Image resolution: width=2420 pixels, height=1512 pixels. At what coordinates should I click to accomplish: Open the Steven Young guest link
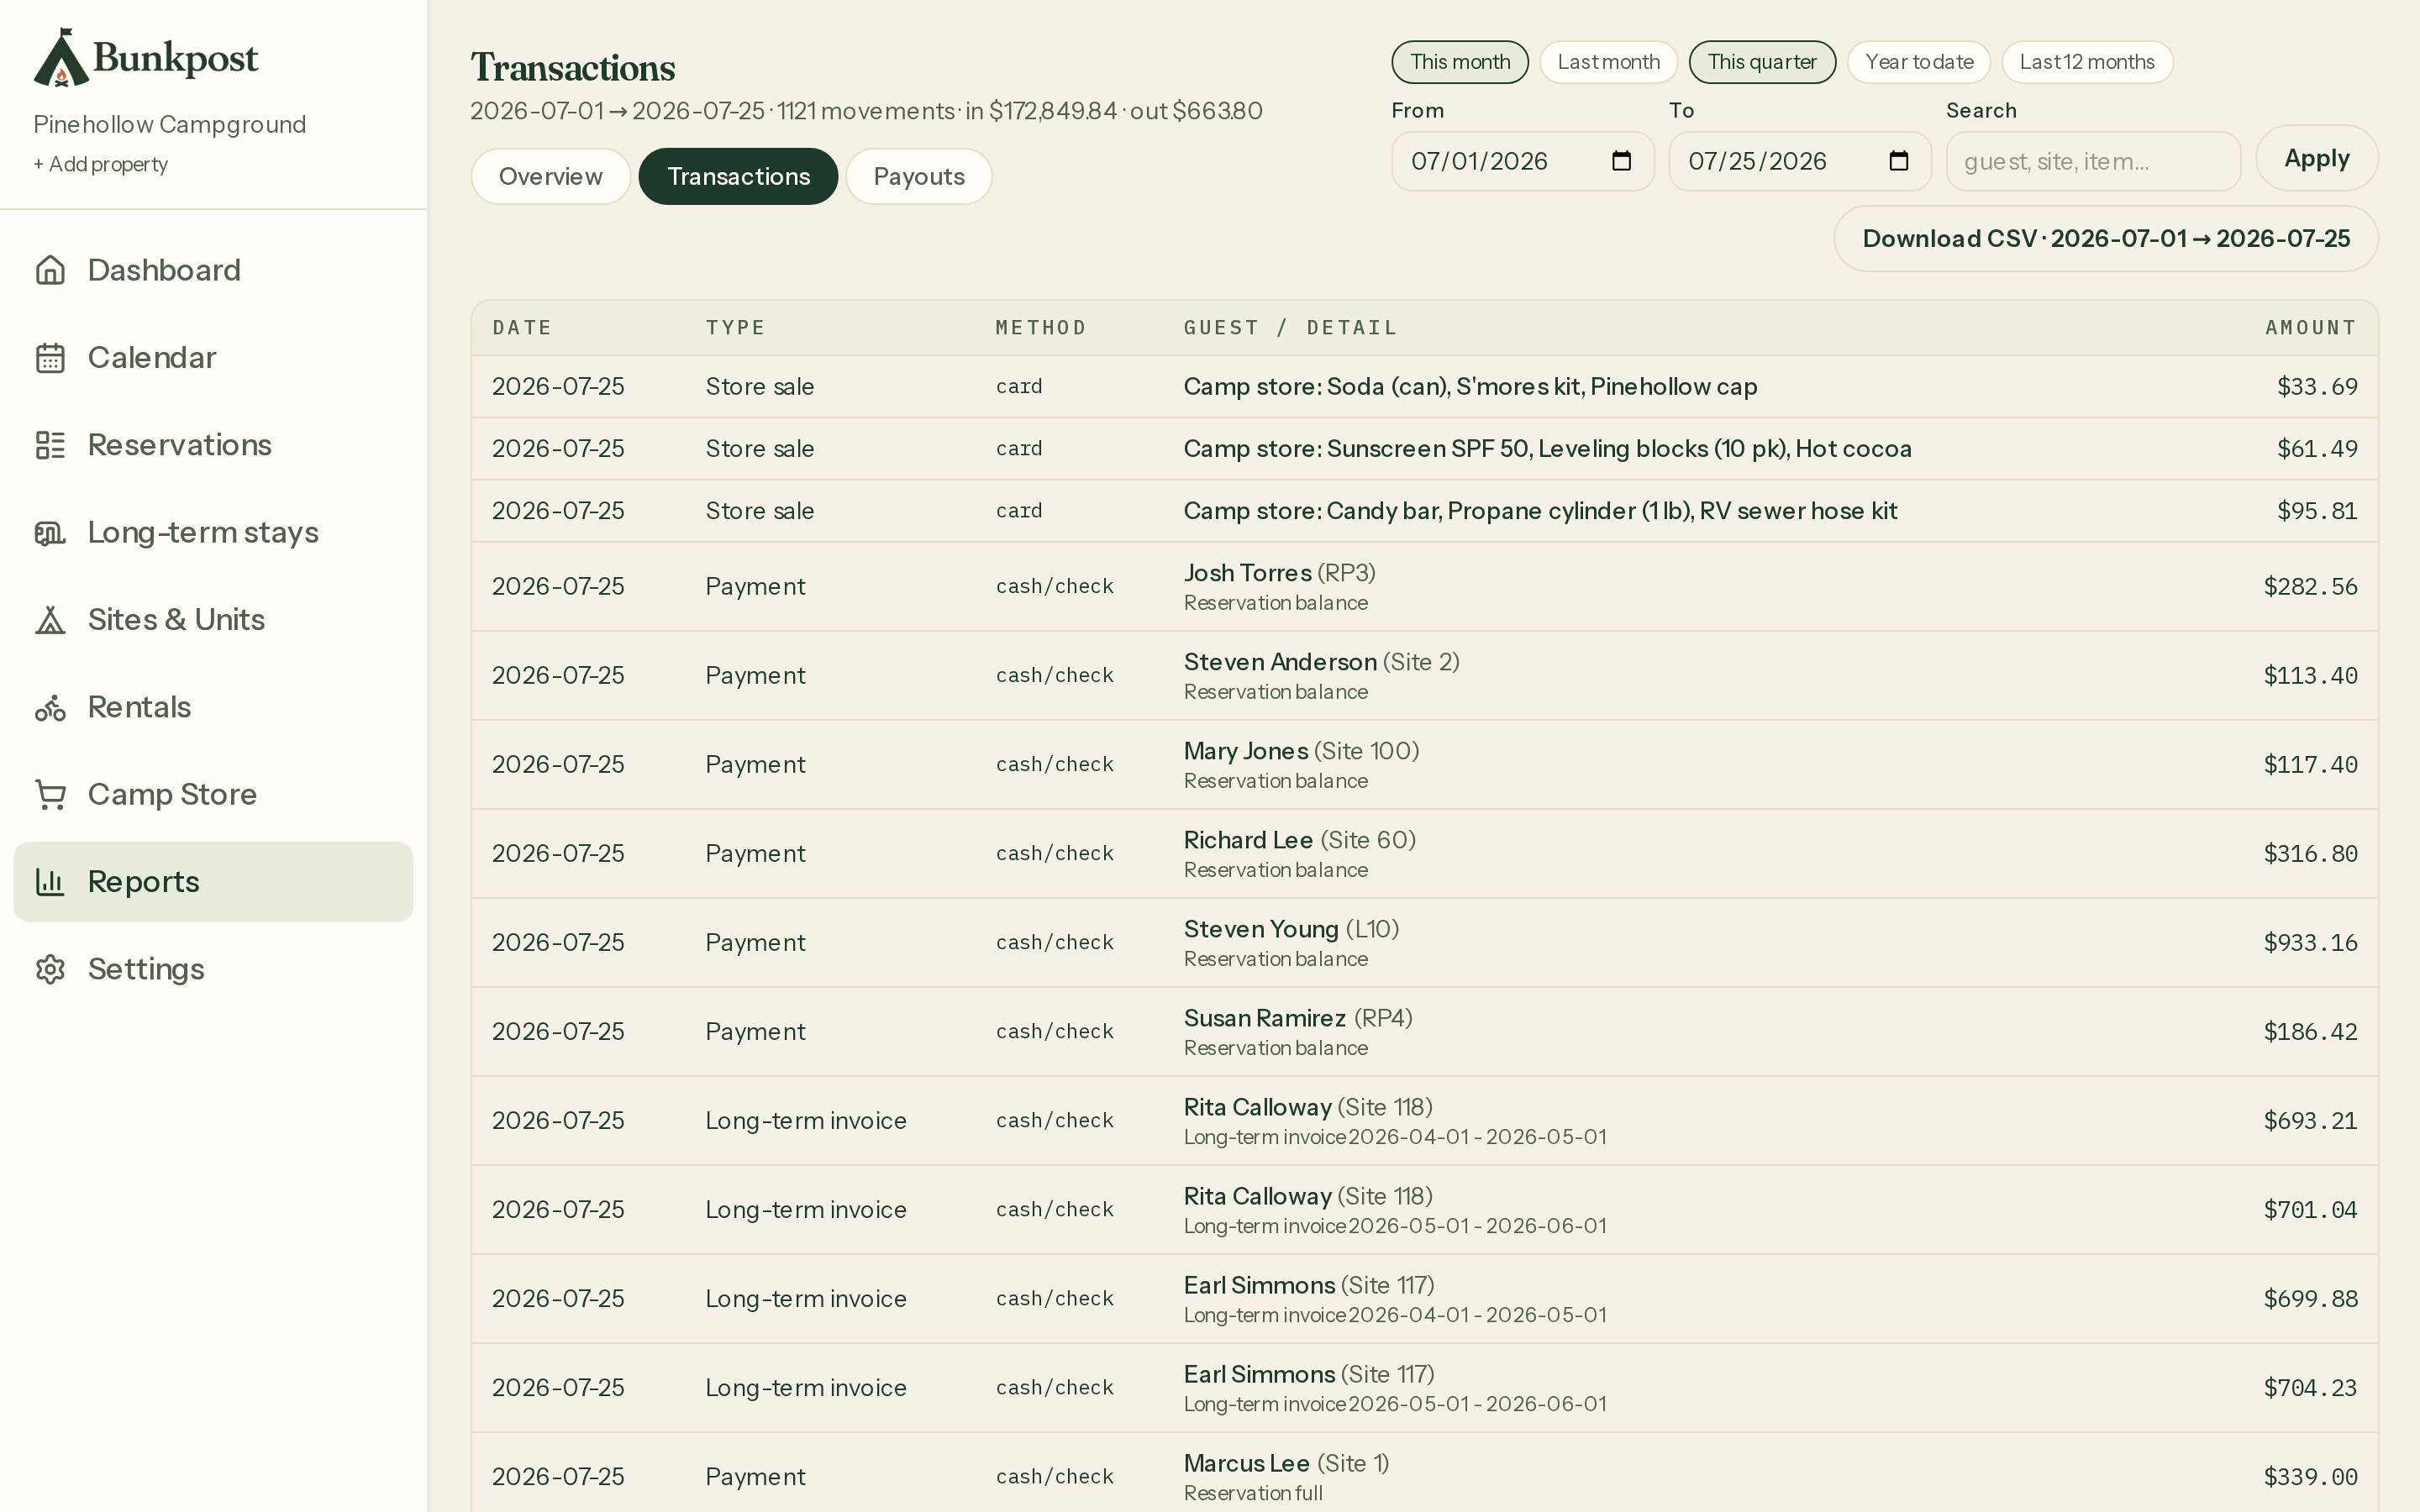(x=1261, y=929)
